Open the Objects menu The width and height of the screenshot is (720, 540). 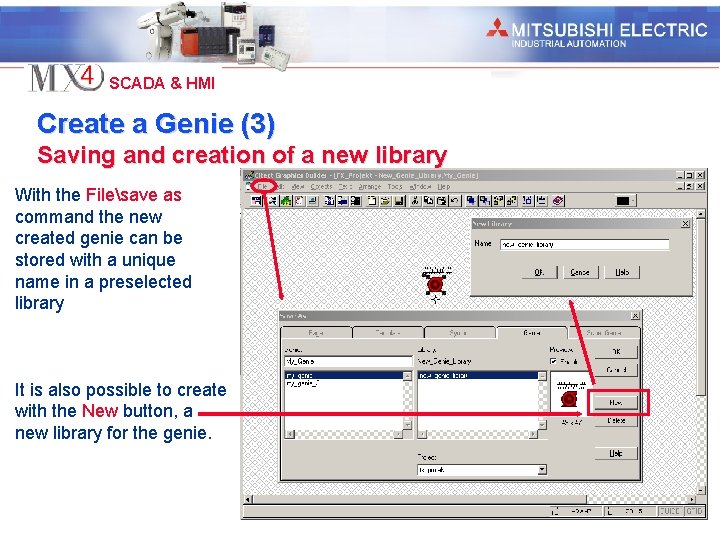click(x=321, y=186)
